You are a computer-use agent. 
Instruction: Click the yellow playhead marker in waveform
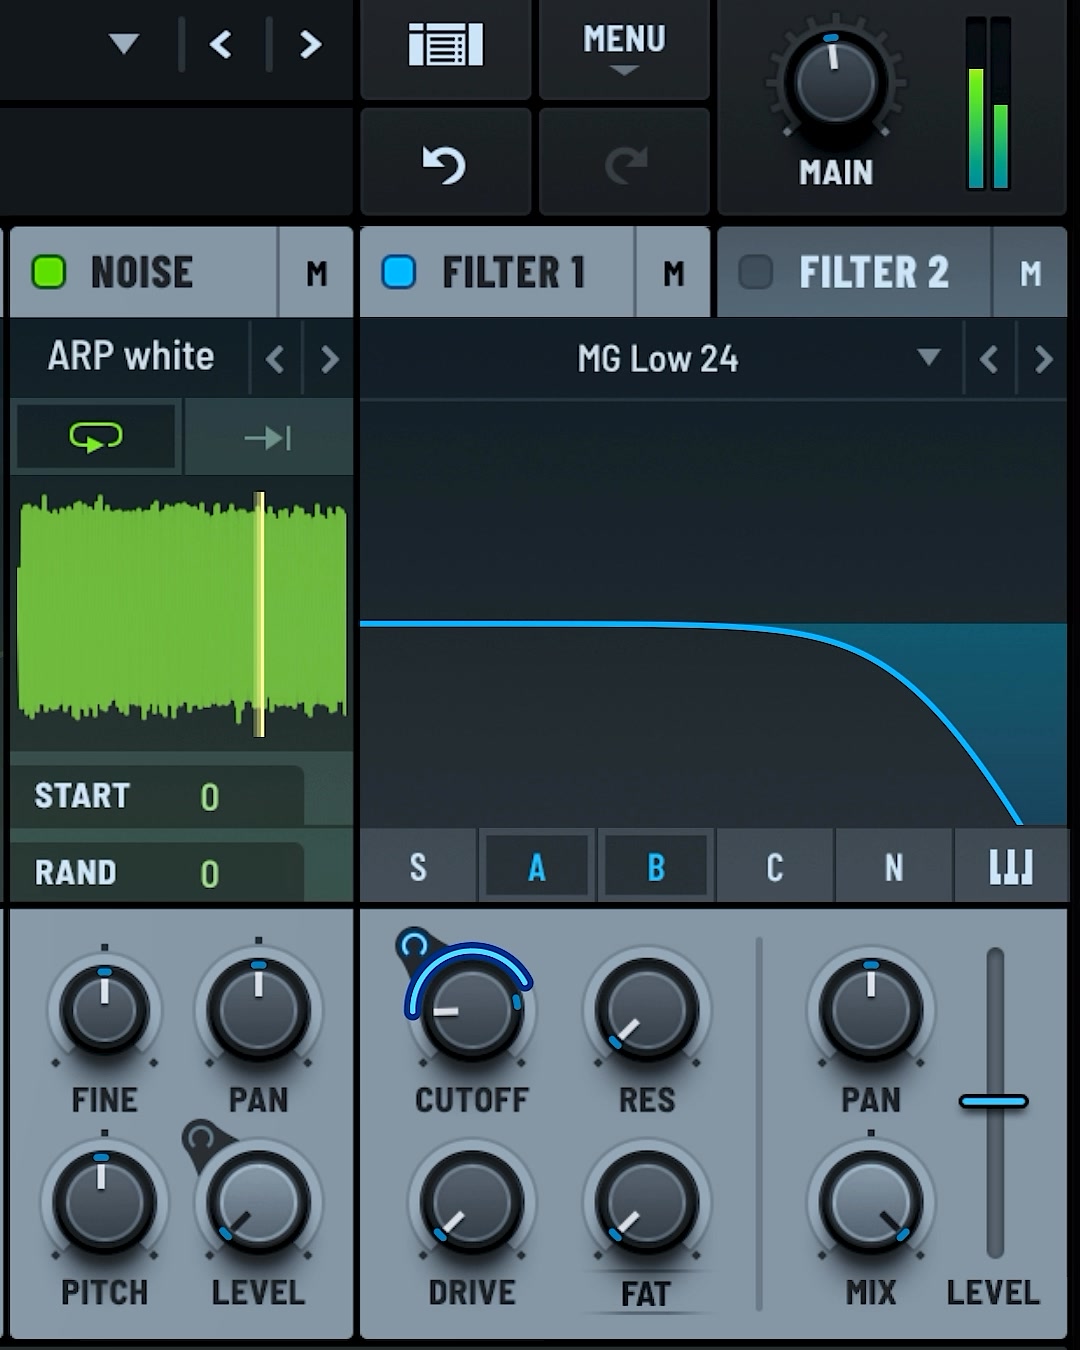259,614
